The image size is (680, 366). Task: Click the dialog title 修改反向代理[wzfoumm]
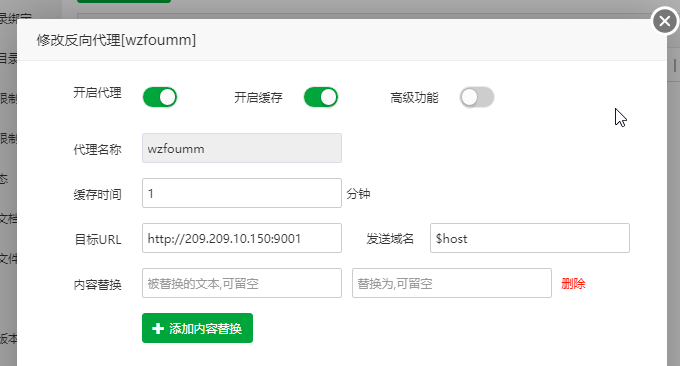point(116,40)
